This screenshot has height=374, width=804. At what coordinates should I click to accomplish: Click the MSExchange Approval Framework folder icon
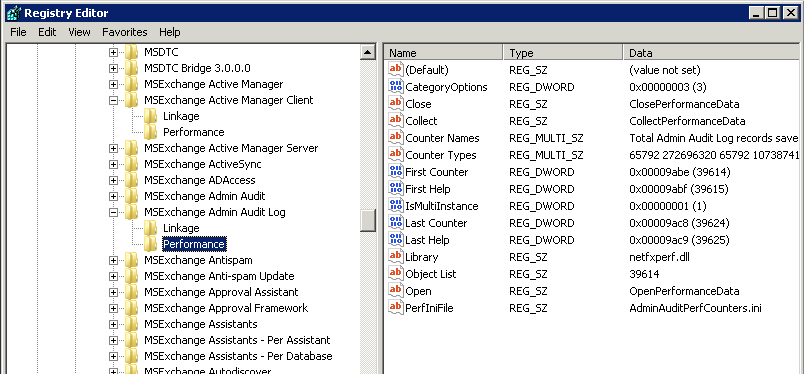tap(131, 308)
